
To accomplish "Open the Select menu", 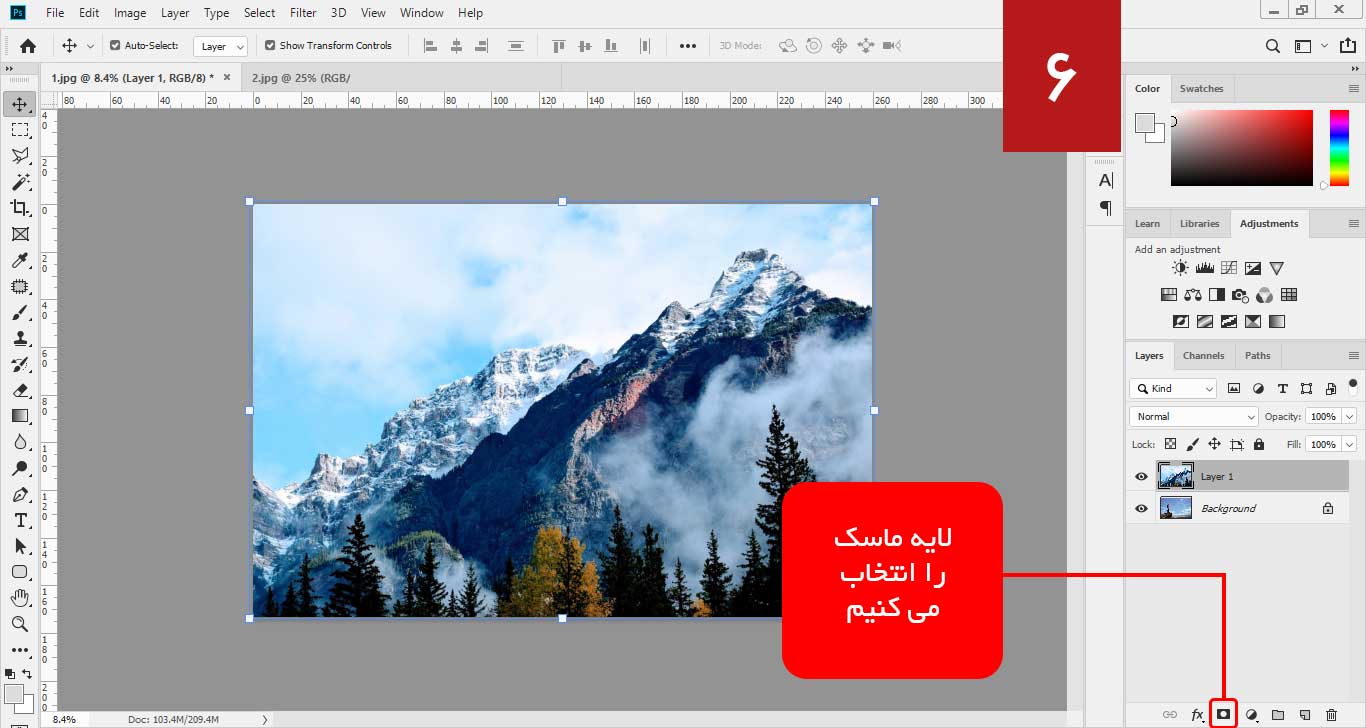I will 259,13.
